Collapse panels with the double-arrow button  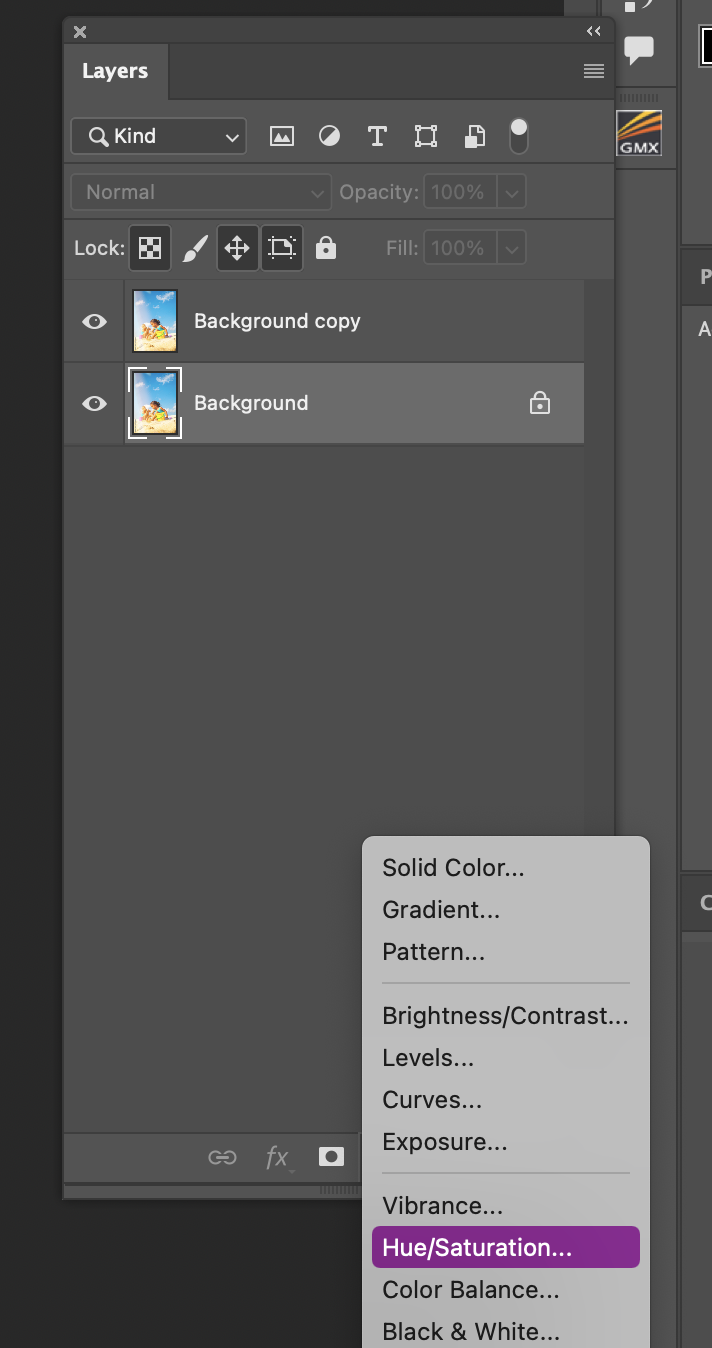[593, 31]
